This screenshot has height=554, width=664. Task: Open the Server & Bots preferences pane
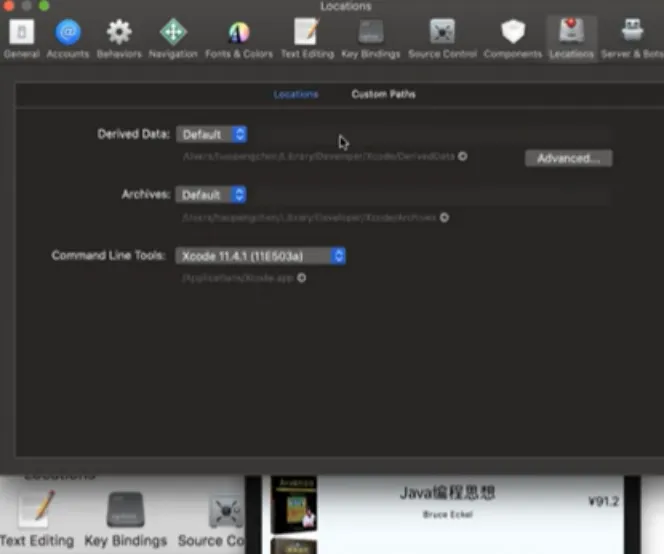click(632, 39)
